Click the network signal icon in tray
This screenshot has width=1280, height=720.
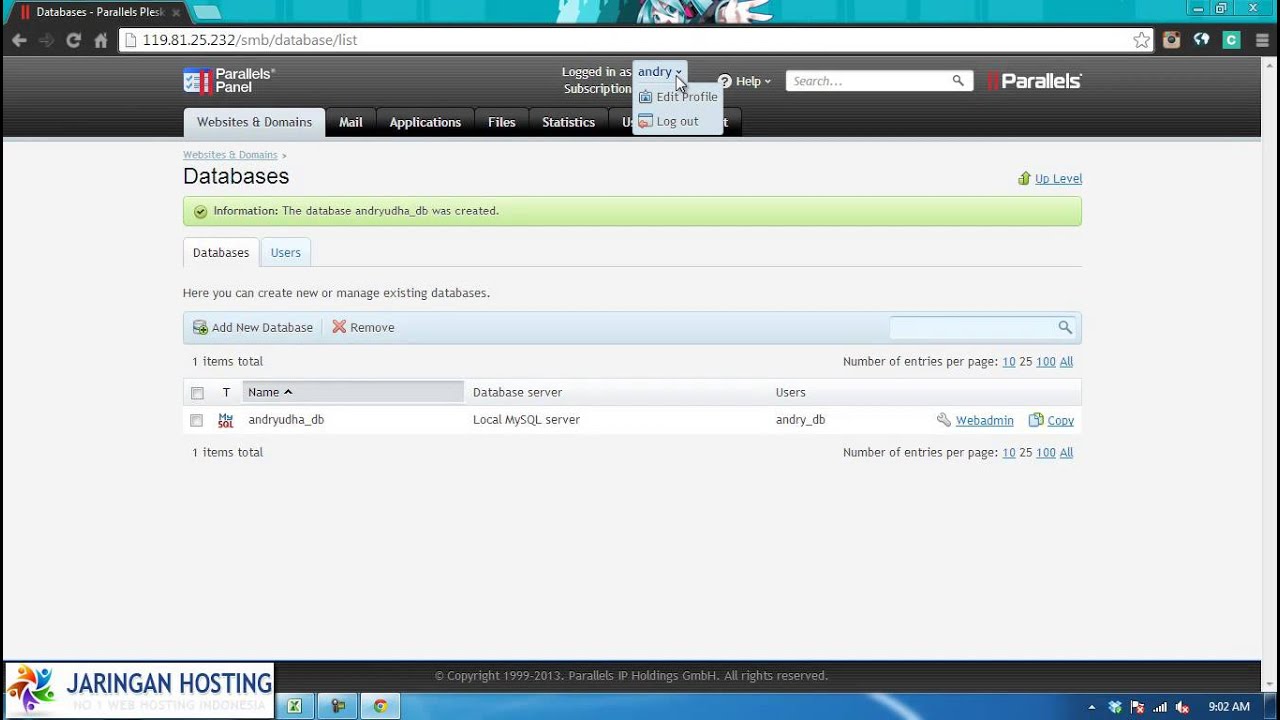[1160, 707]
